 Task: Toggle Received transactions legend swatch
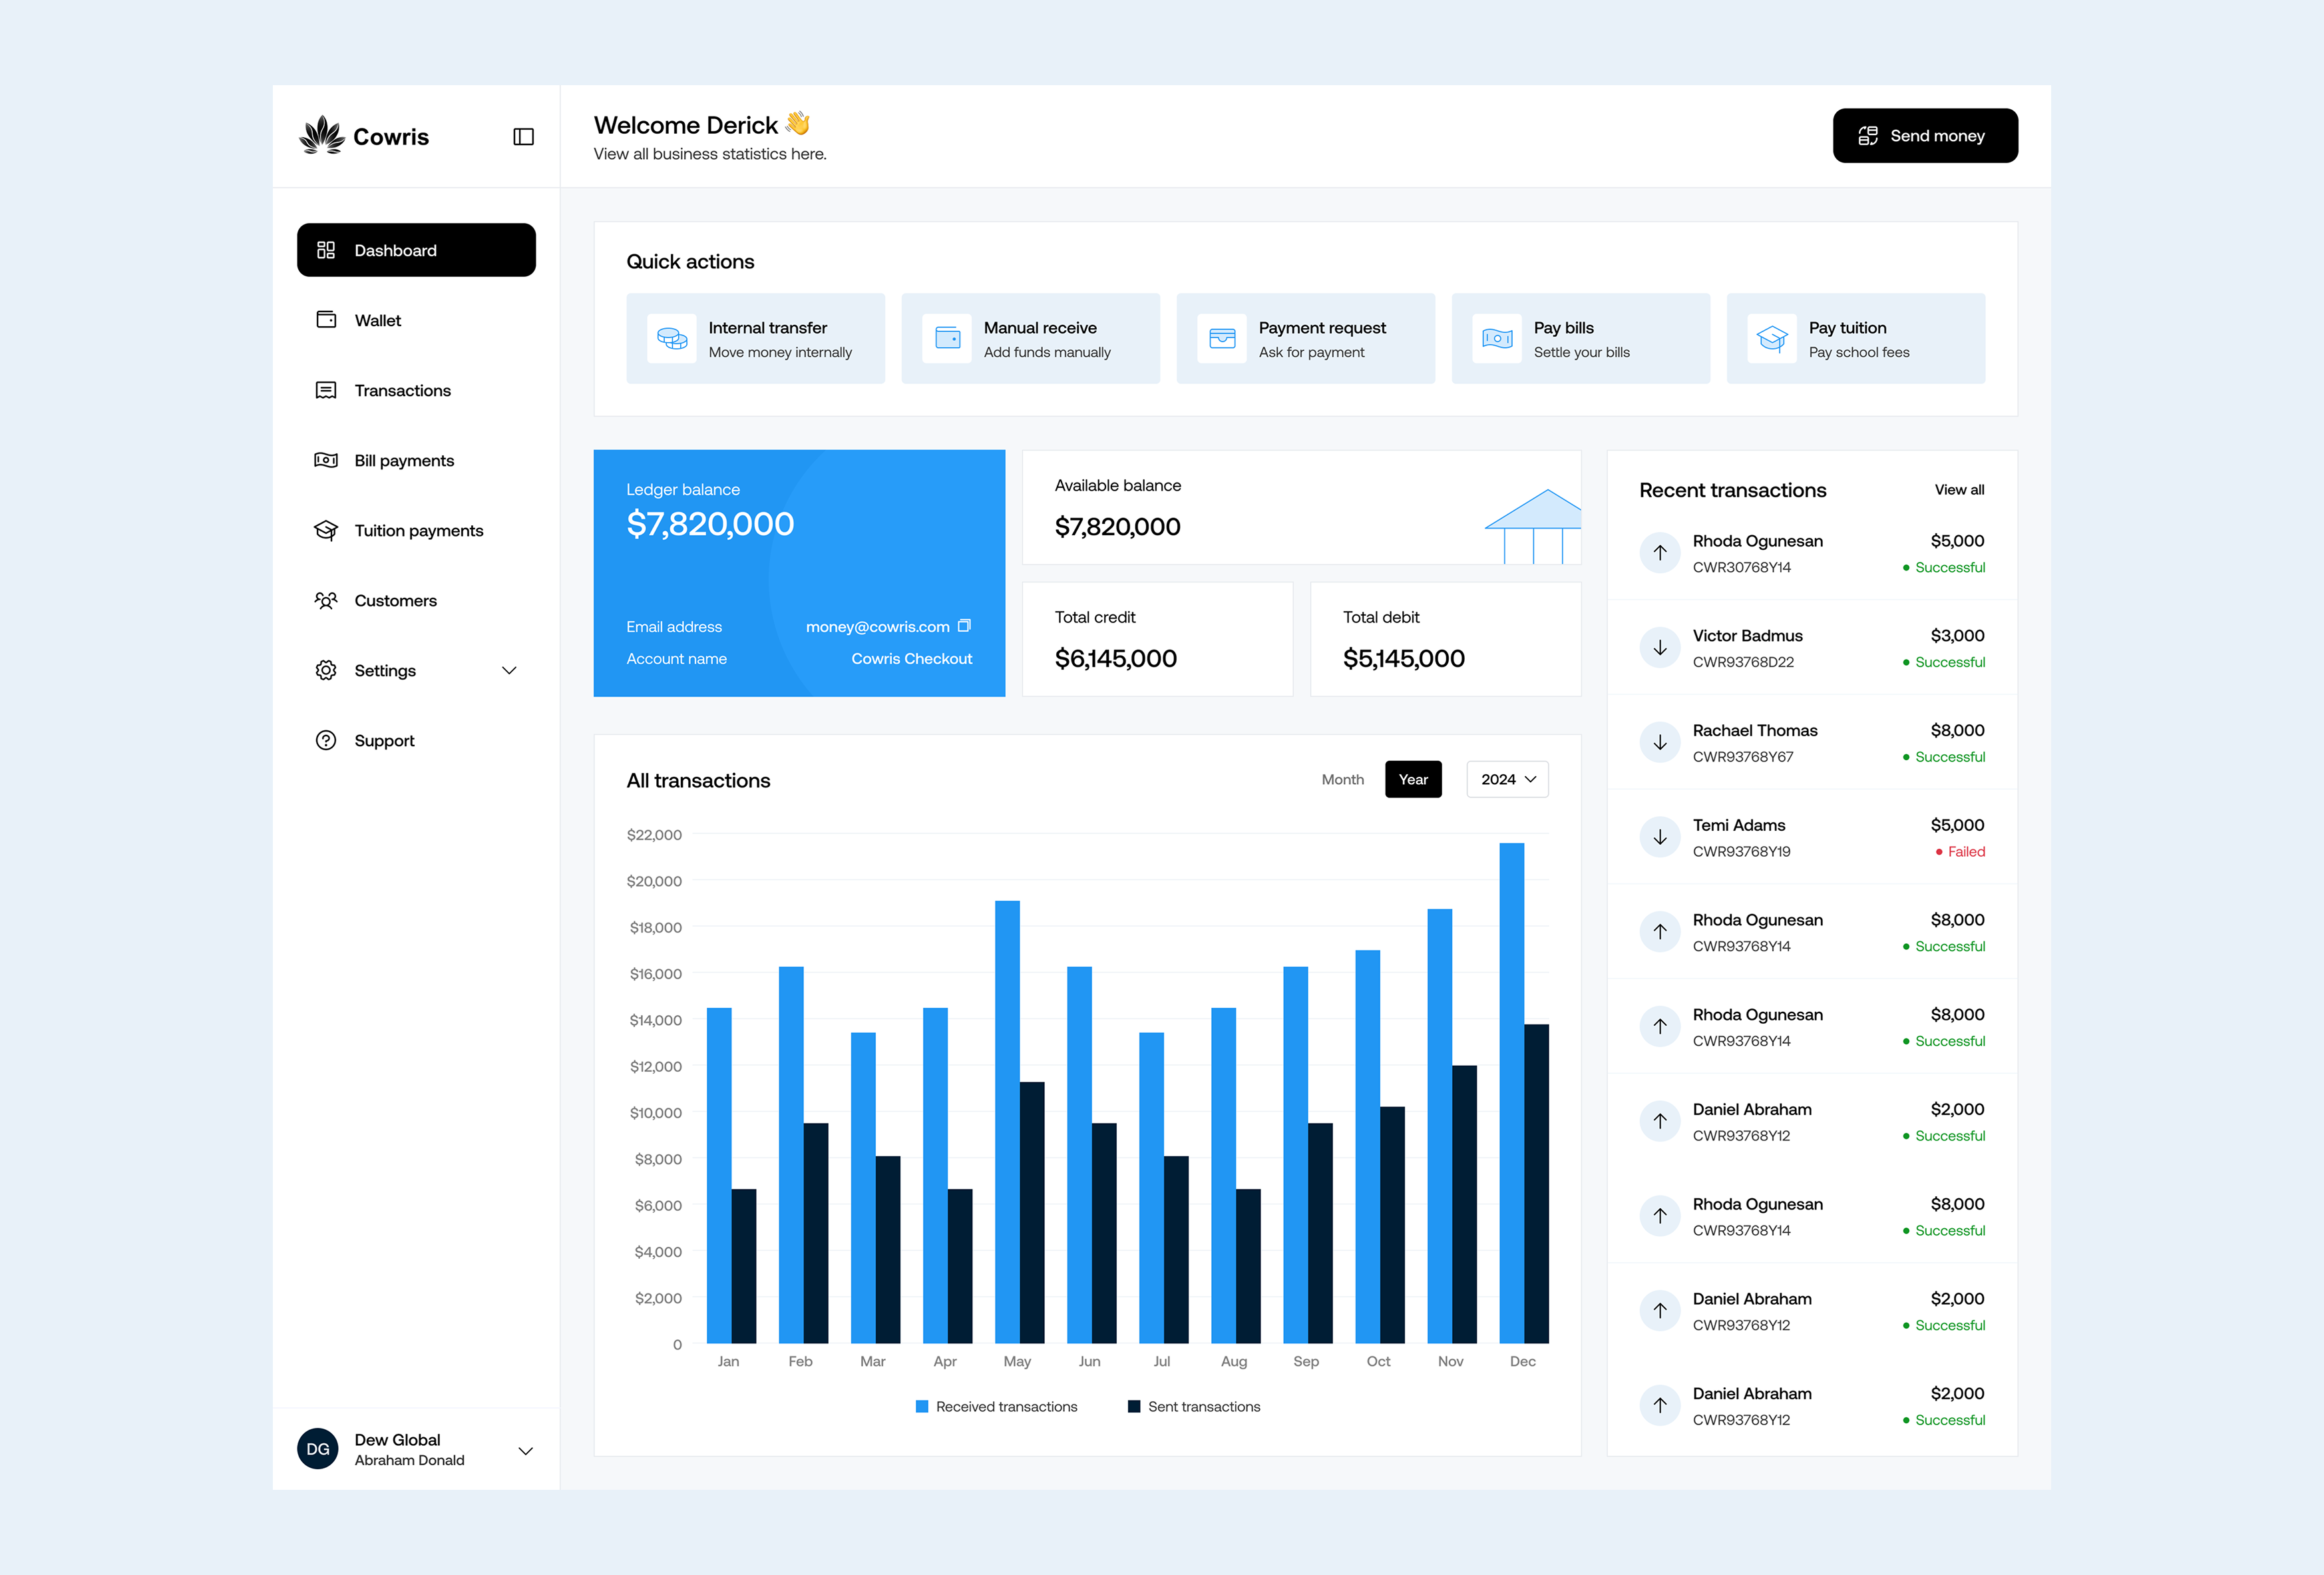tap(922, 1407)
